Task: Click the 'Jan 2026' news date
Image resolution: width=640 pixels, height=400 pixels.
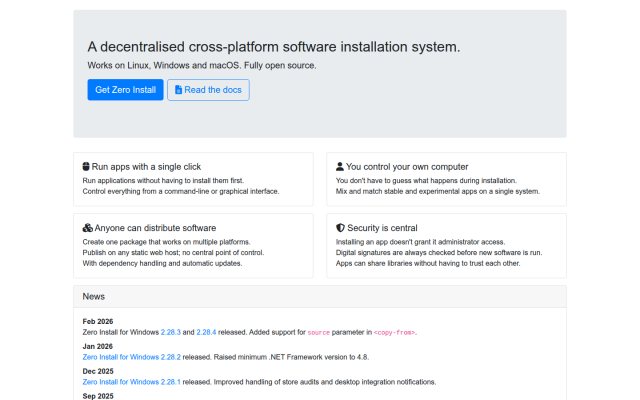Action: 98,347
